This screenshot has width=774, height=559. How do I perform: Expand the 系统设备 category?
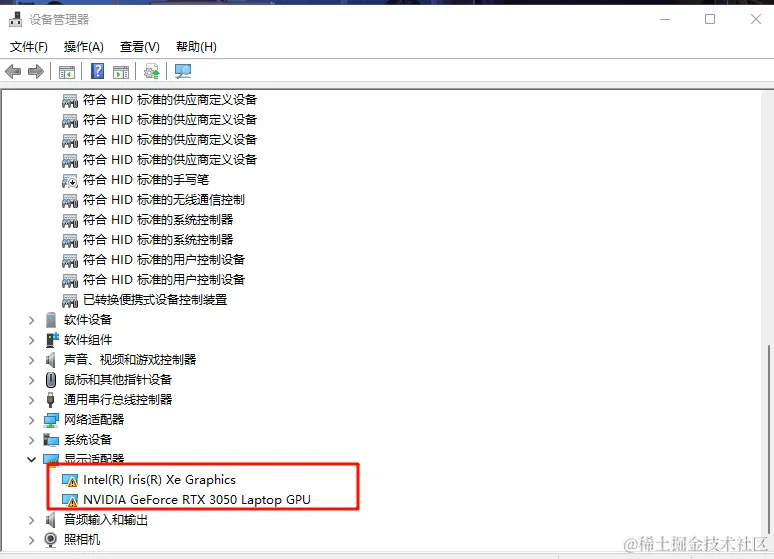point(32,440)
